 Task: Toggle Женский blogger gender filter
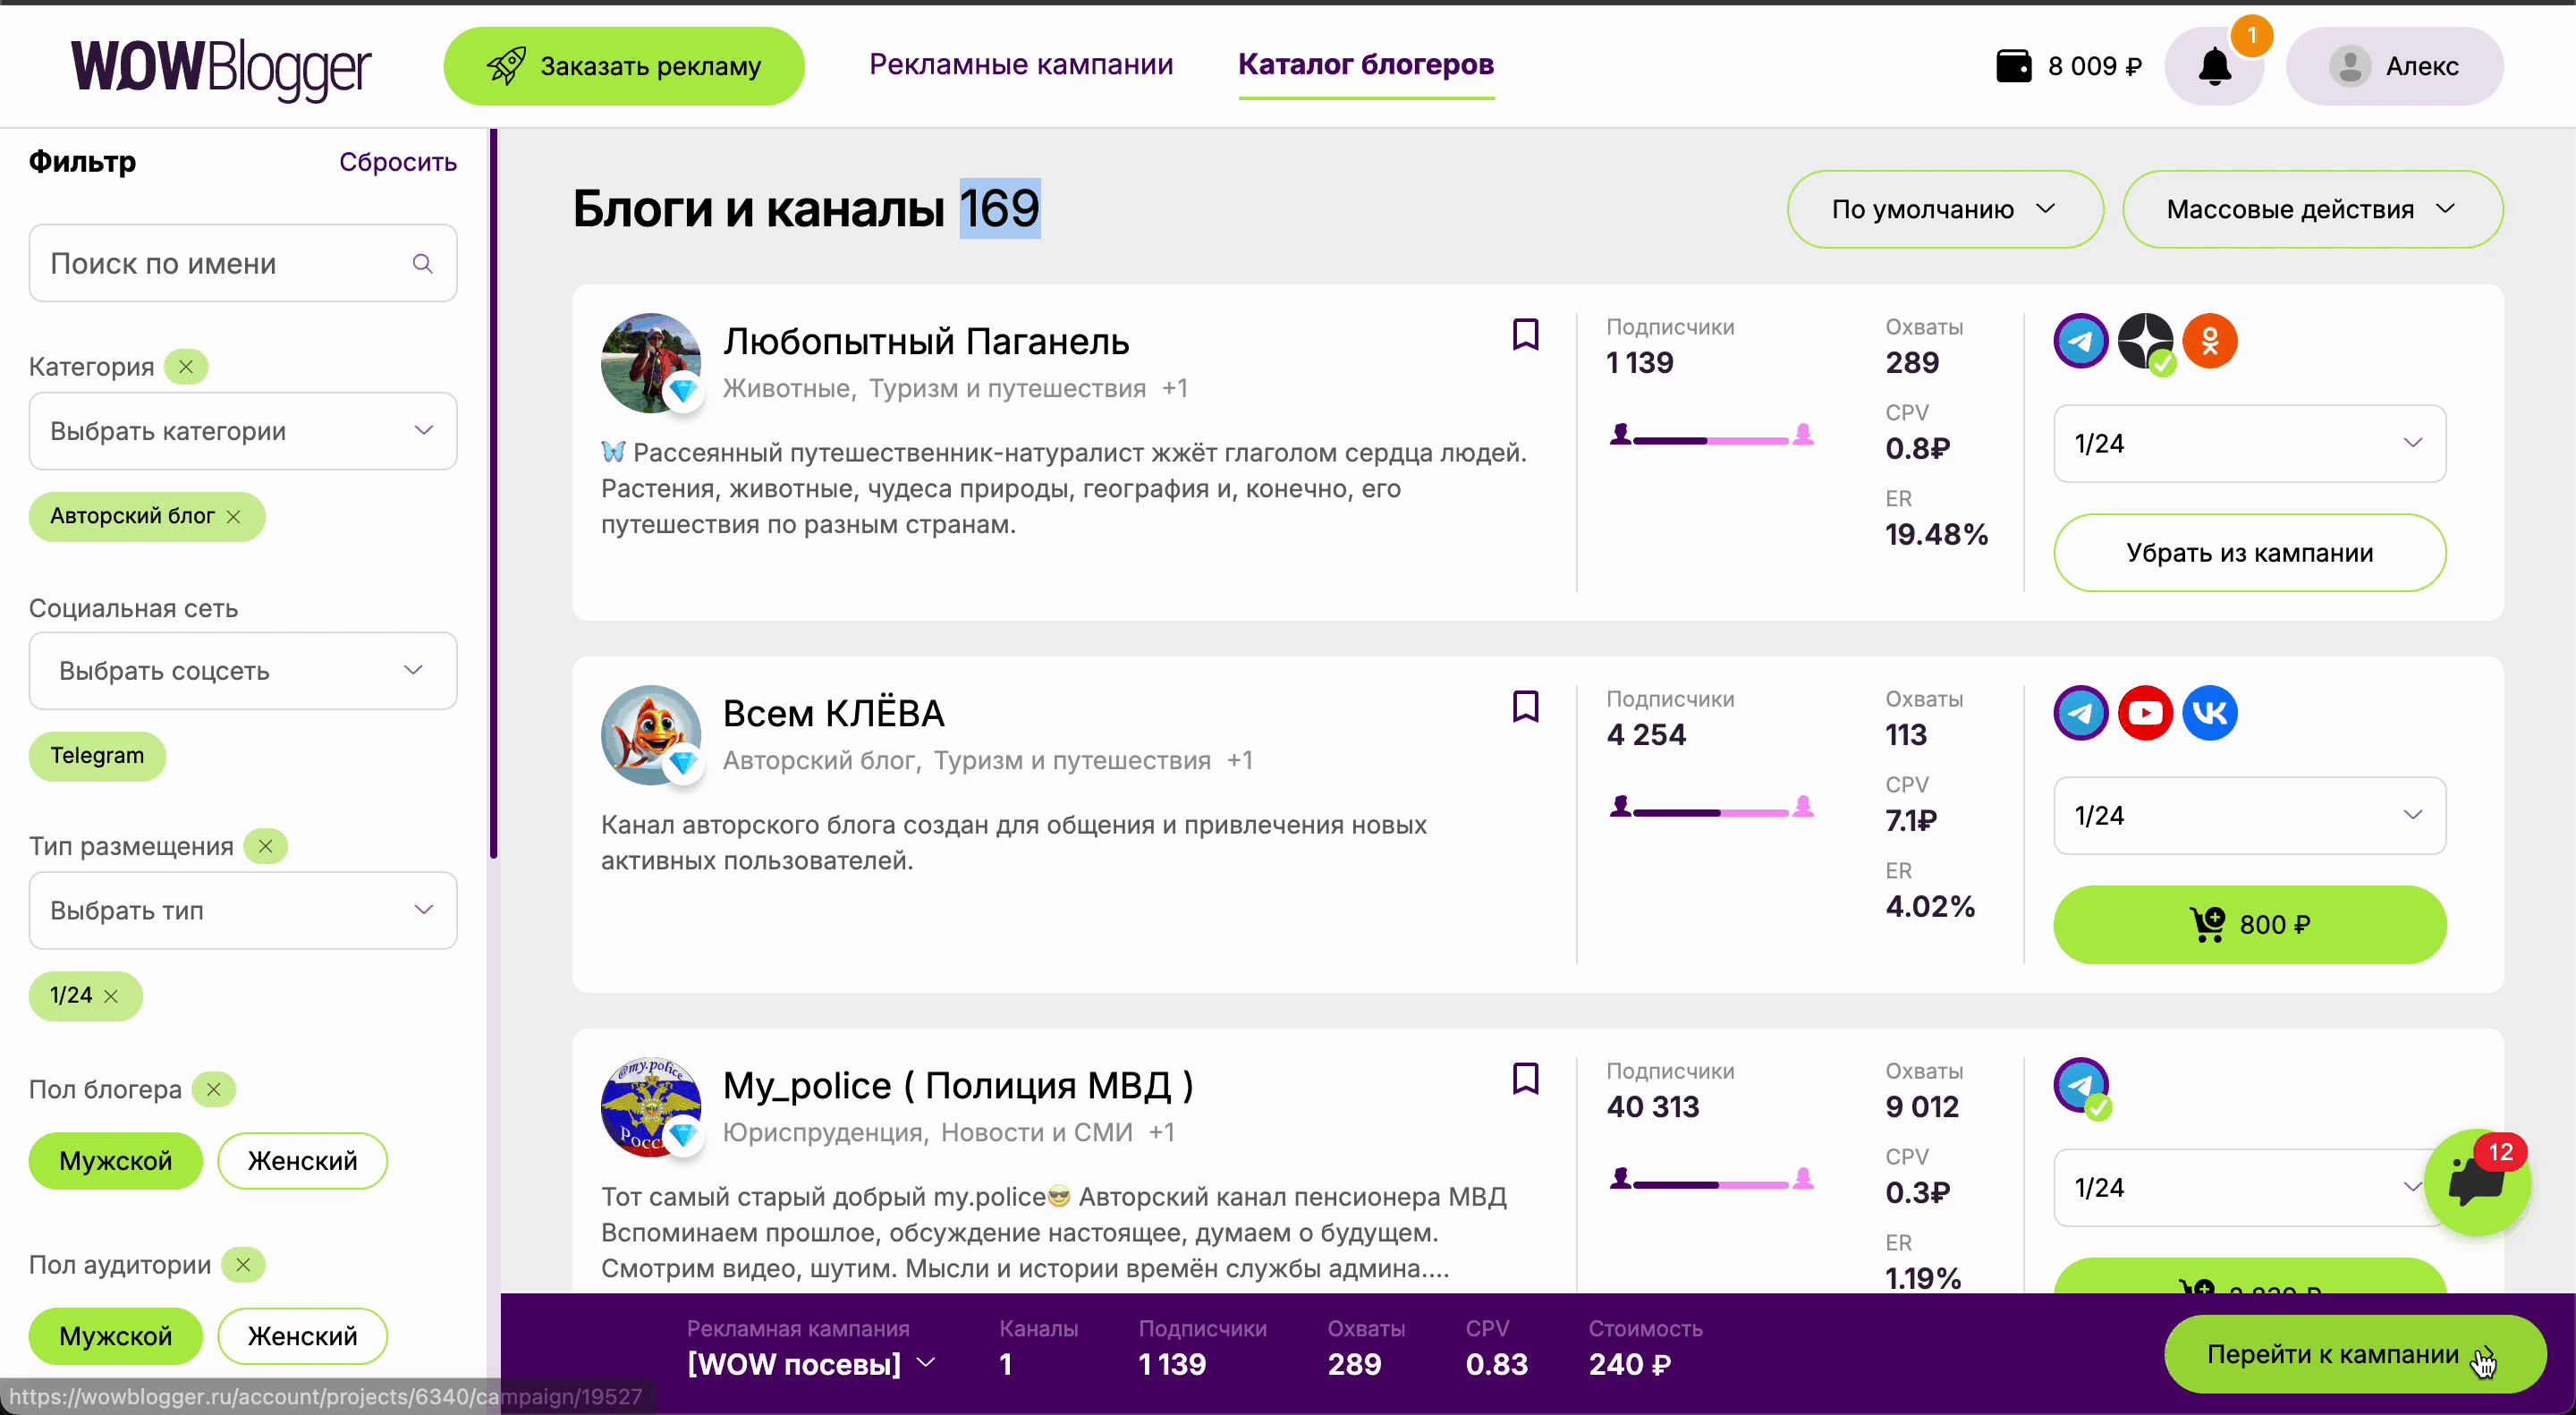click(302, 1161)
